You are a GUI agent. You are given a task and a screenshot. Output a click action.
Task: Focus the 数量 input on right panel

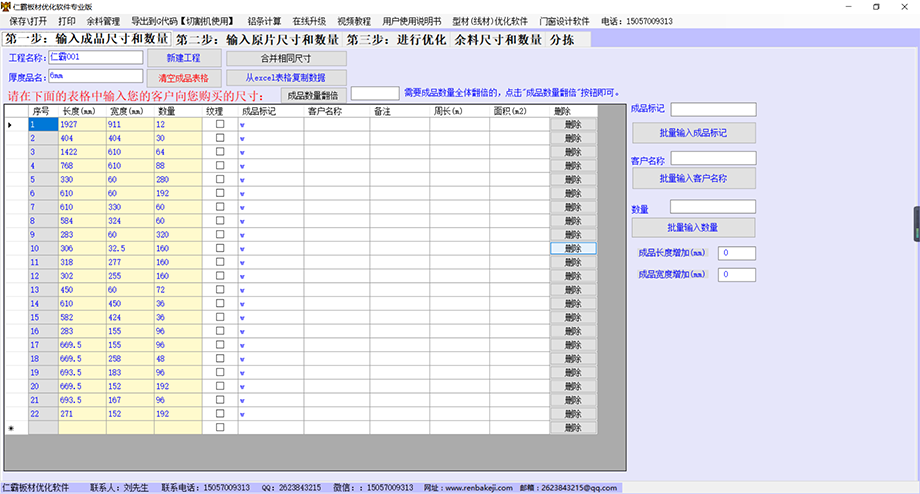click(x=713, y=207)
